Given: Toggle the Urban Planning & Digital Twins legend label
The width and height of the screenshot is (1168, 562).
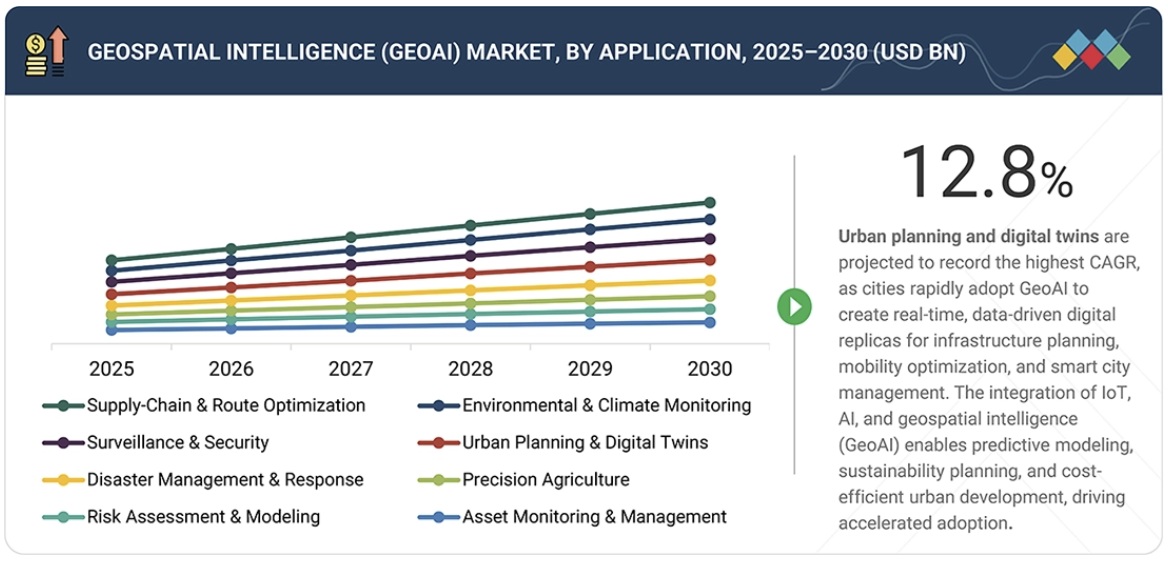Looking at the screenshot, I should click(584, 443).
